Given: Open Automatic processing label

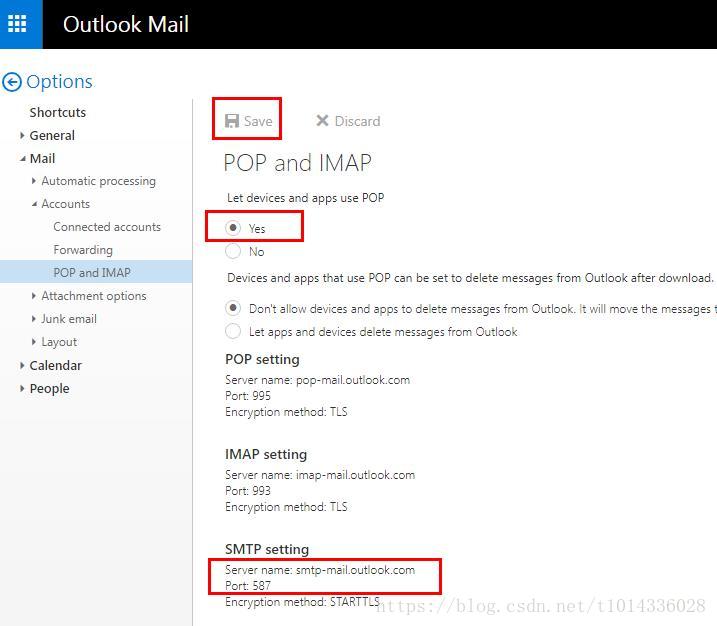Looking at the screenshot, I should [99, 181].
